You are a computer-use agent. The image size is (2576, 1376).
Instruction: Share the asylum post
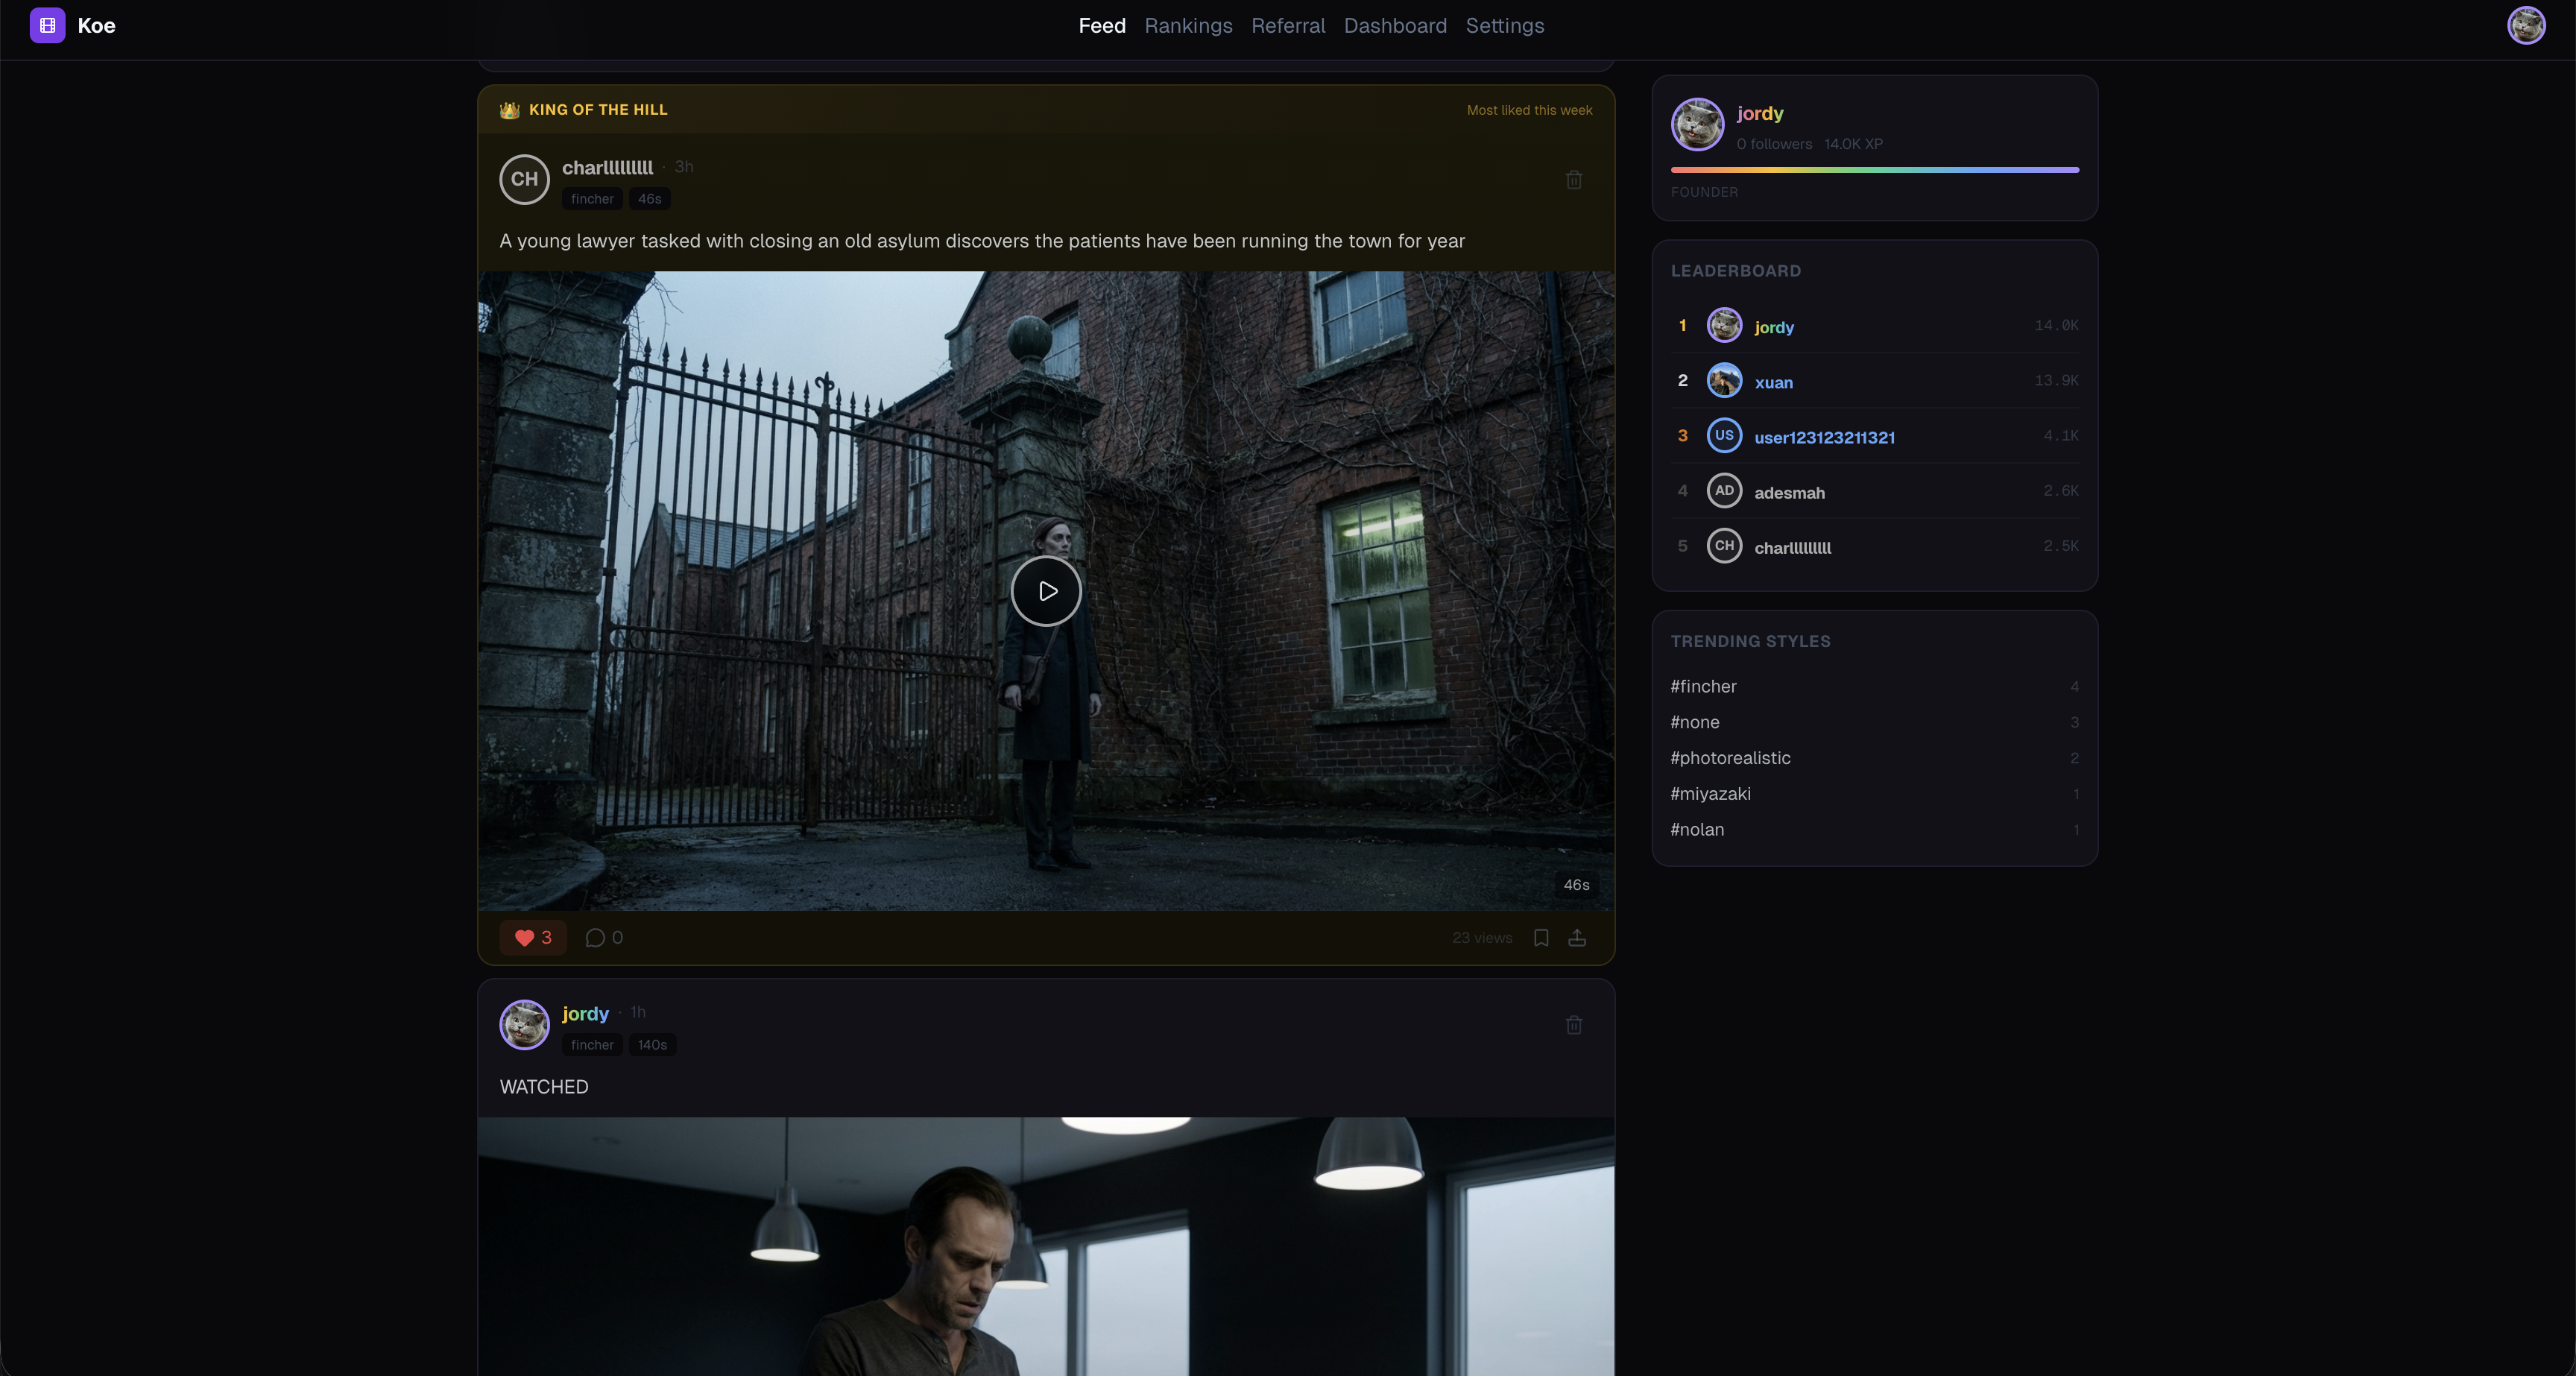pyautogui.click(x=1577, y=937)
